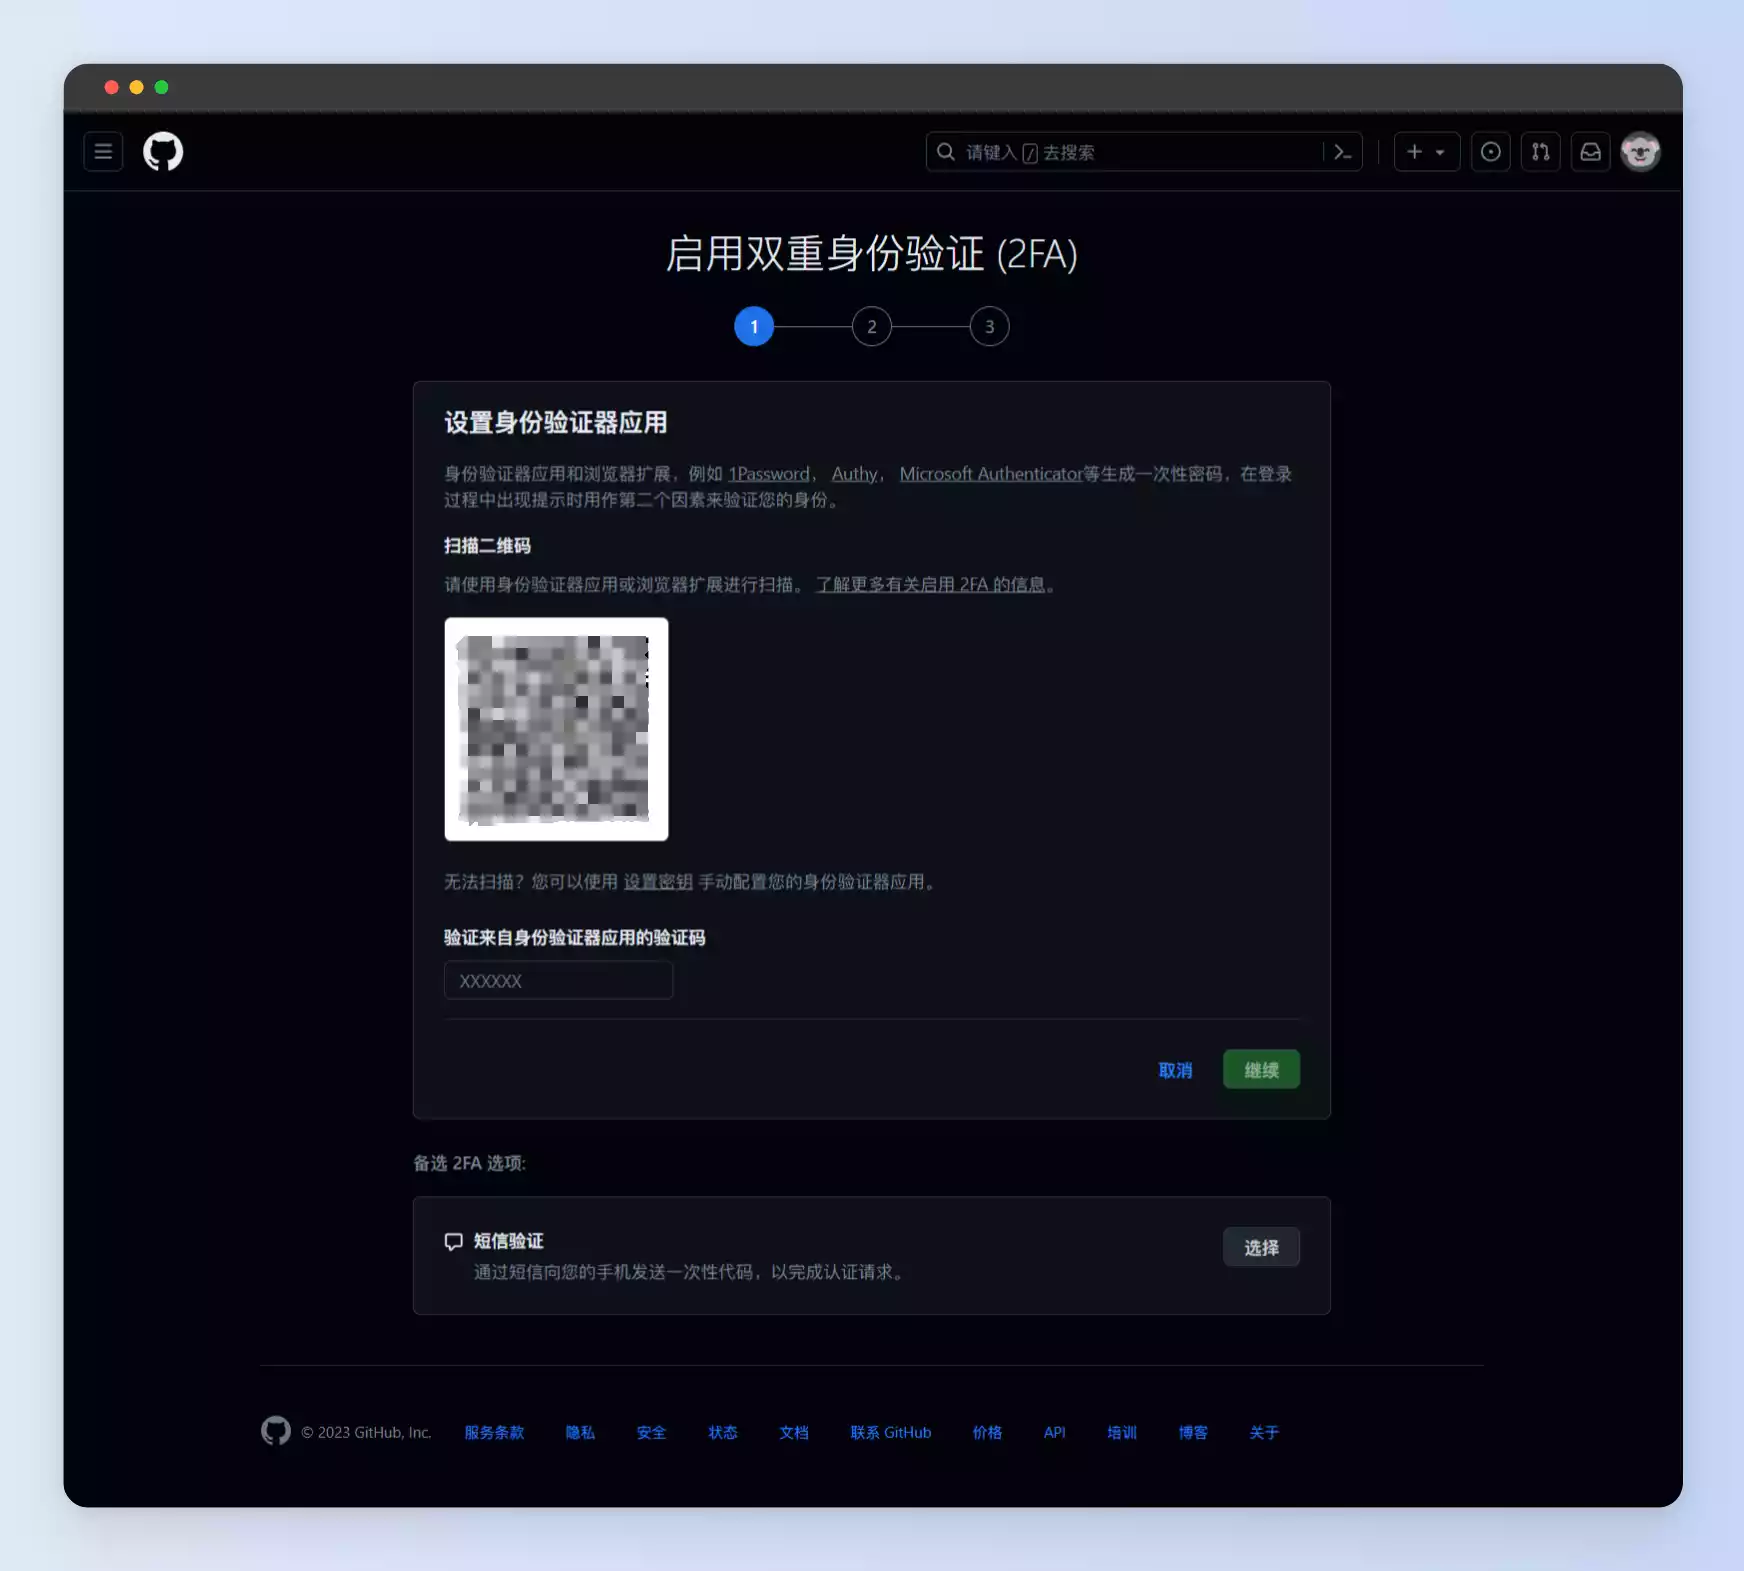1744x1571 pixels.
Task: Open the command palette icon
Action: point(1343,152)
